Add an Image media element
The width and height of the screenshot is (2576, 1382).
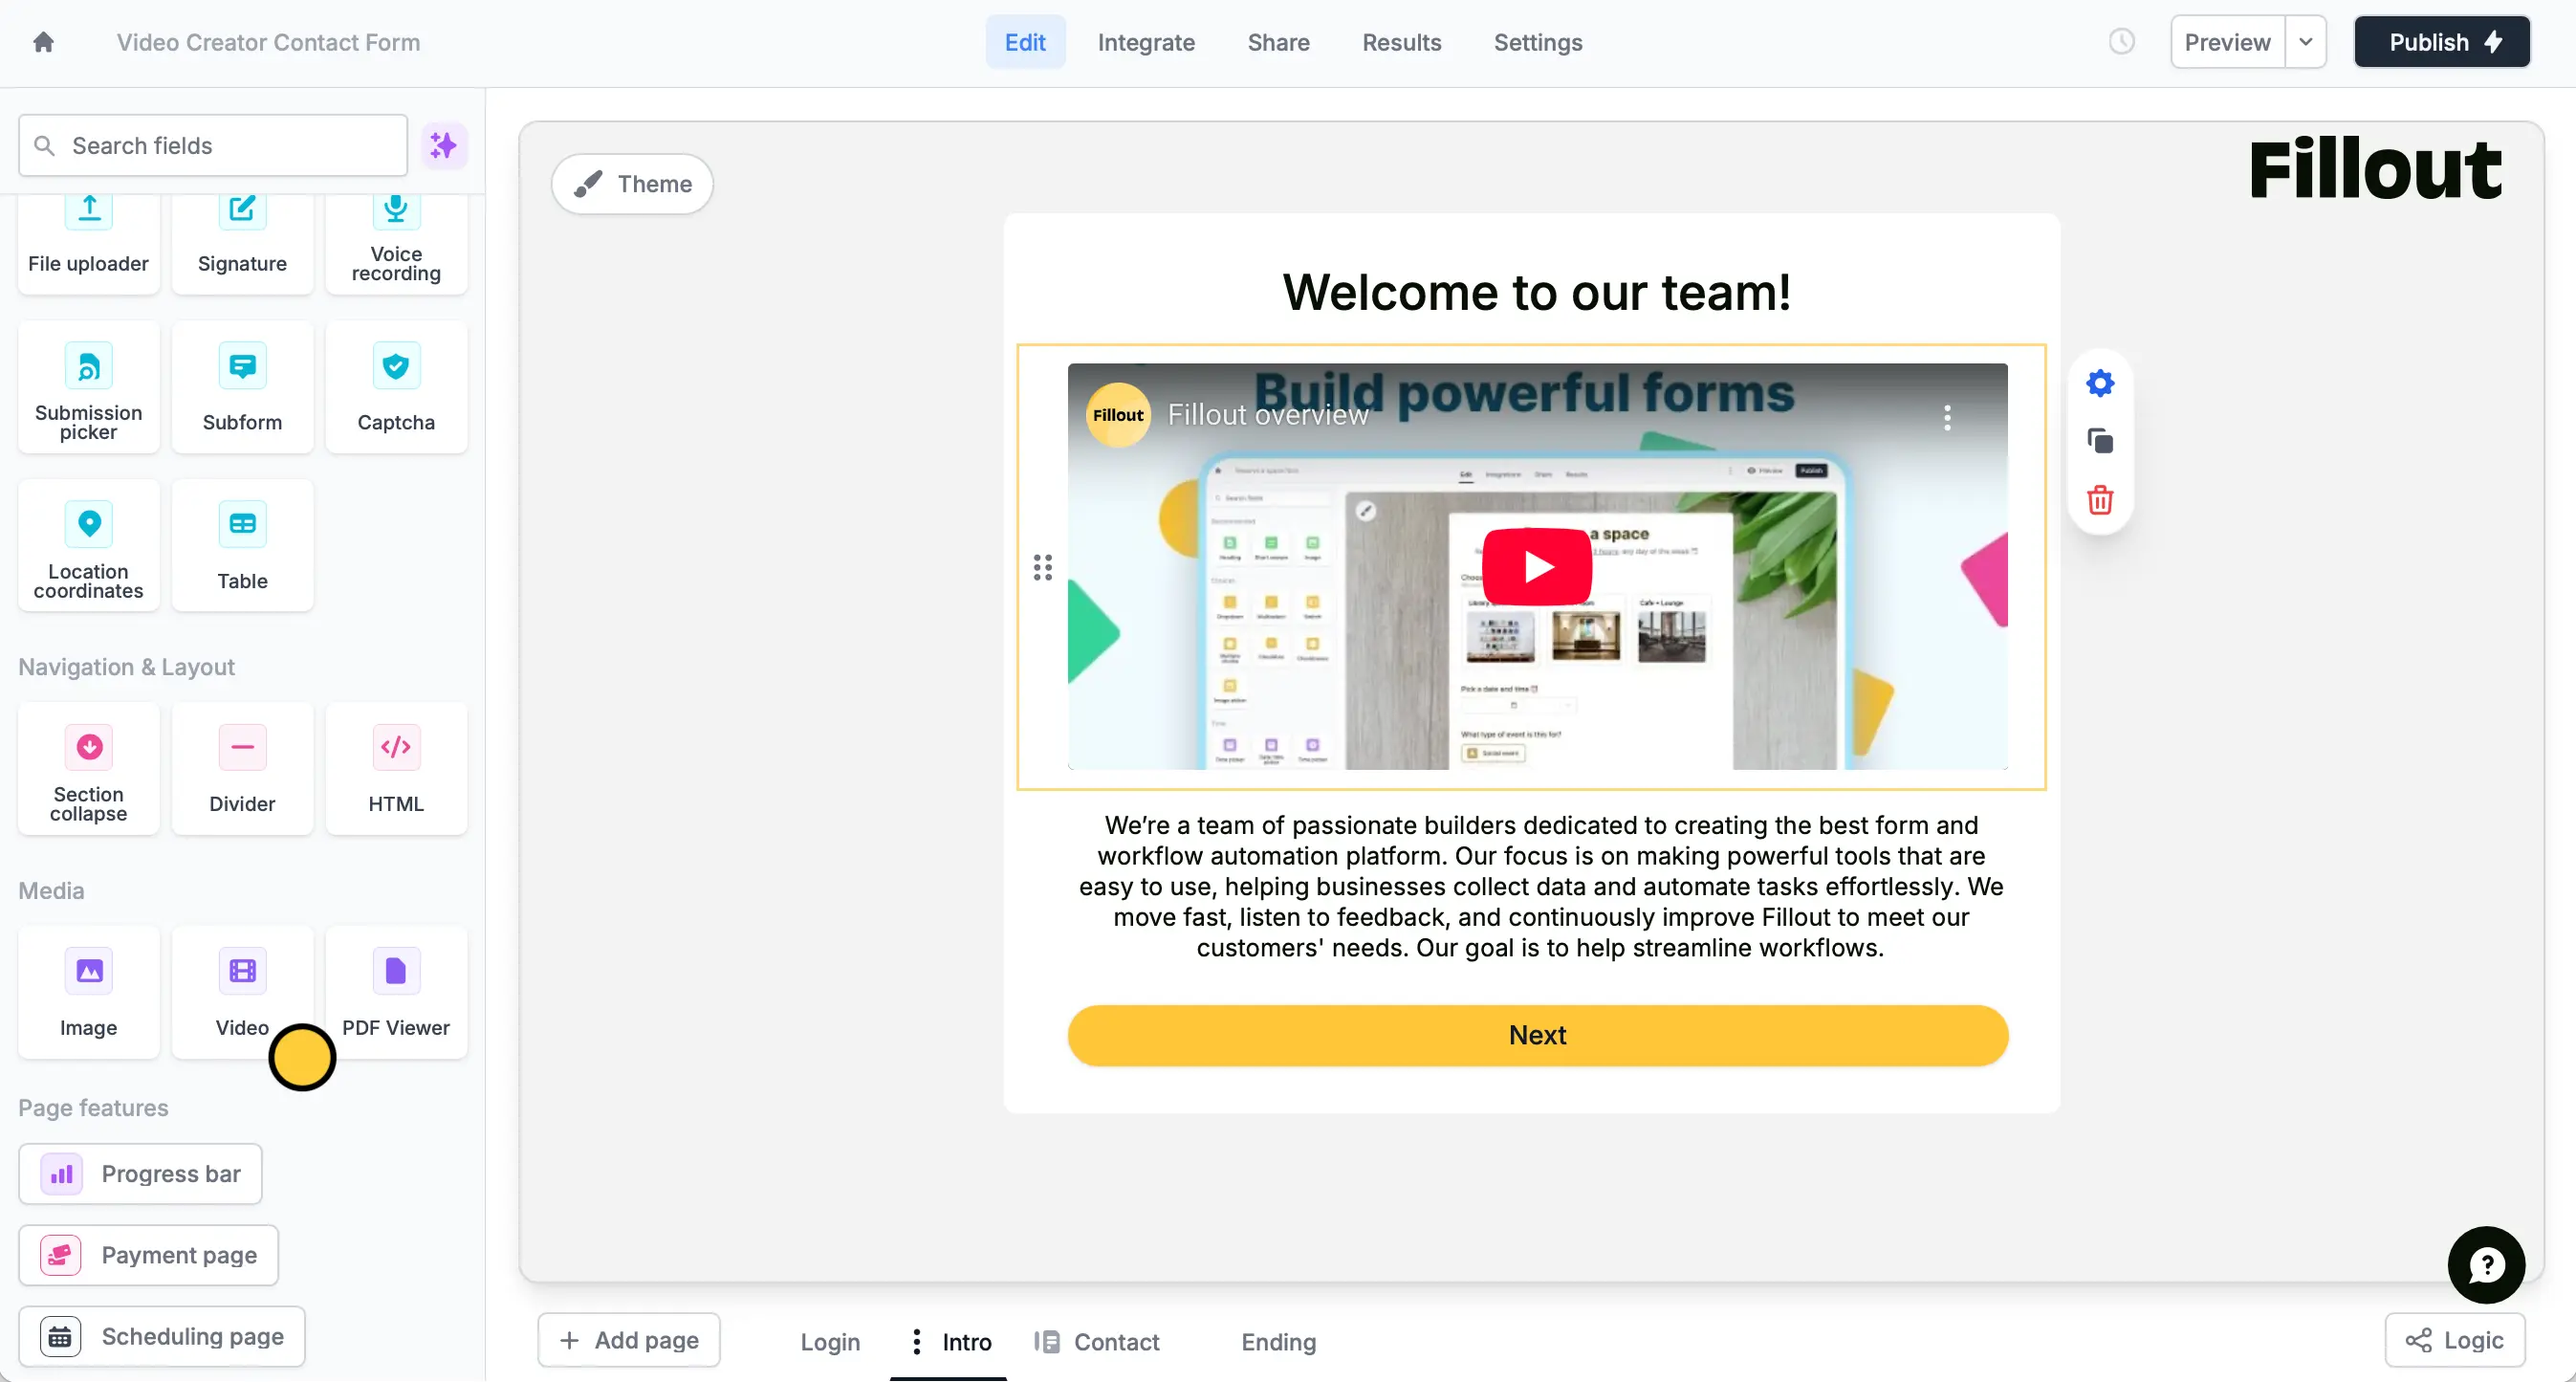88,992
